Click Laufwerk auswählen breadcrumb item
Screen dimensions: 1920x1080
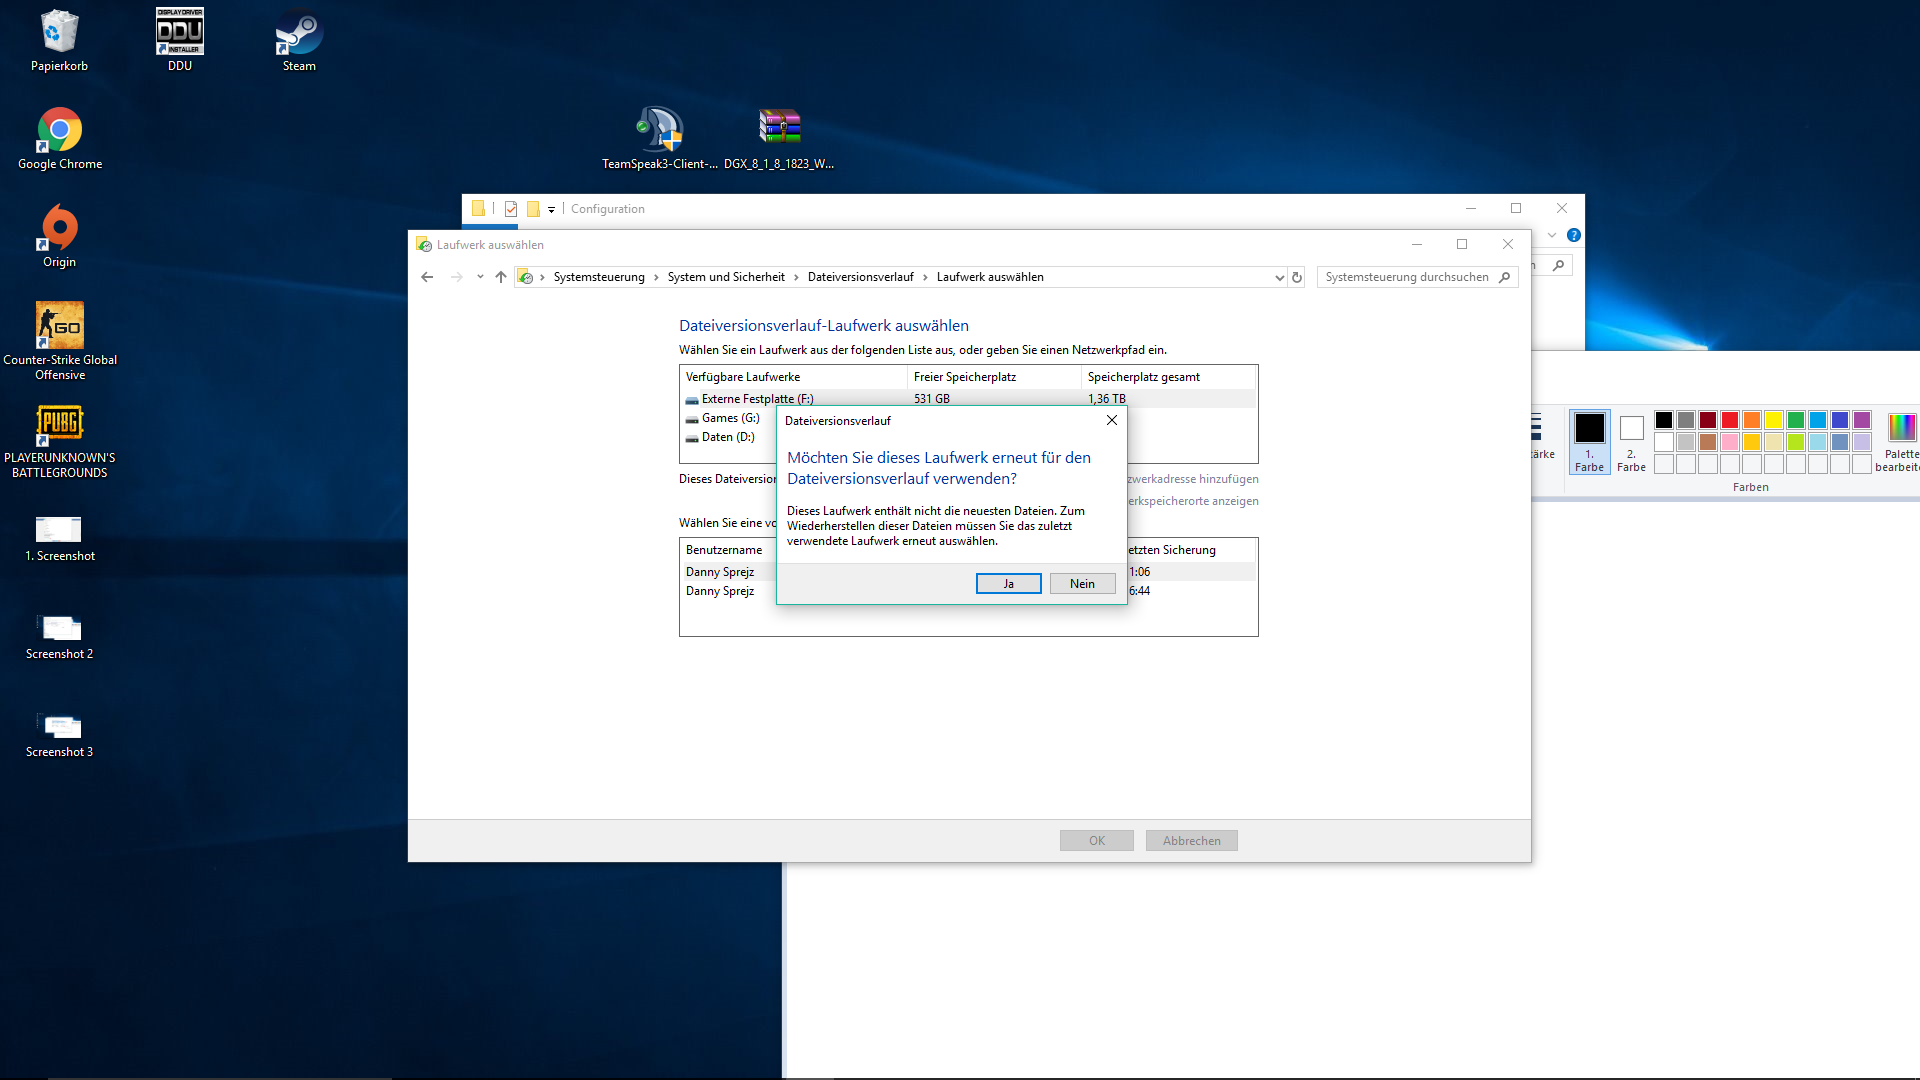(990, 277)
